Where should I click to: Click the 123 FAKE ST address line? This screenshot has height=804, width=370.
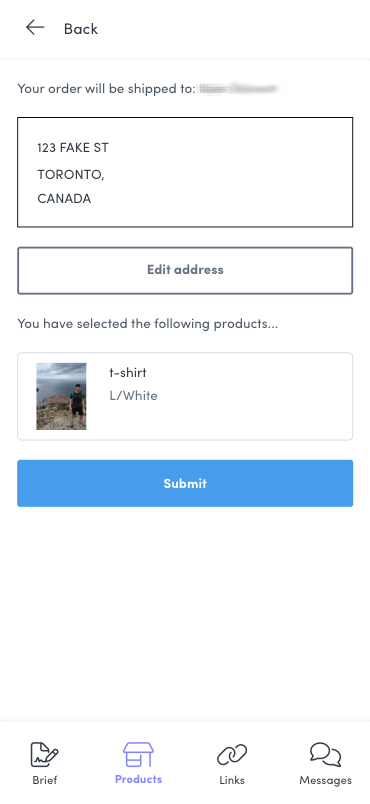73,148
